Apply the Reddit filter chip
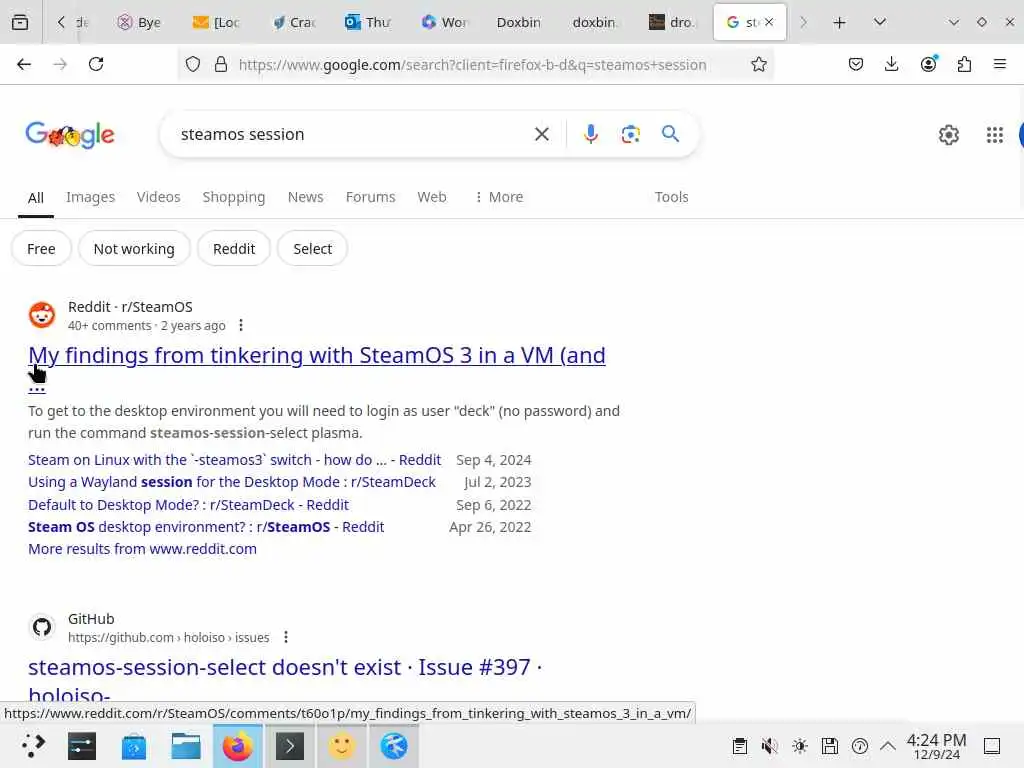The width and height of the screenshot is (1024, 768). point(234,248)
